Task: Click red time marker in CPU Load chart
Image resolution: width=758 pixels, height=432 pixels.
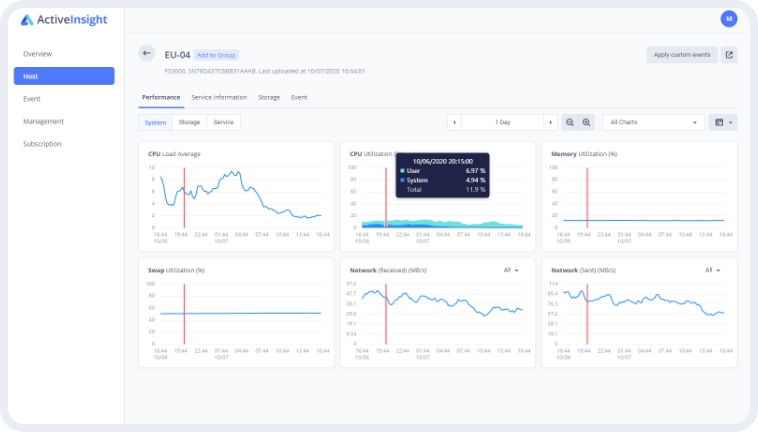Action: 184,197
